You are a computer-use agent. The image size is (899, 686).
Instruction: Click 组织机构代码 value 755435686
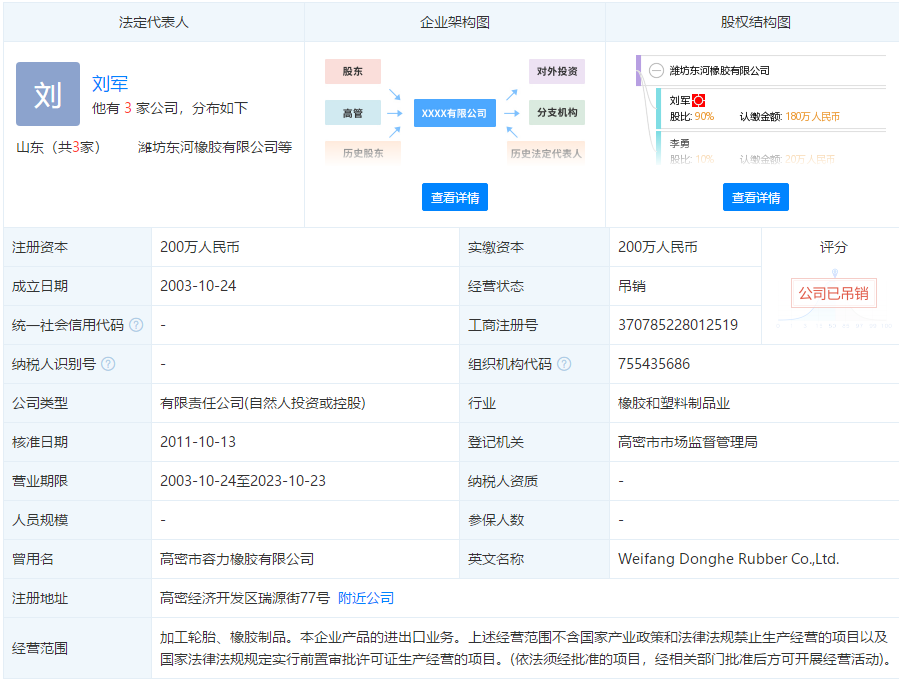pyautogui.click(x=654, y=364)
